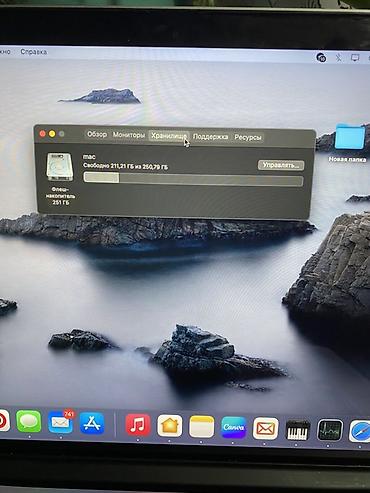Open Mail with the 741 unread badge

(61, 423)
